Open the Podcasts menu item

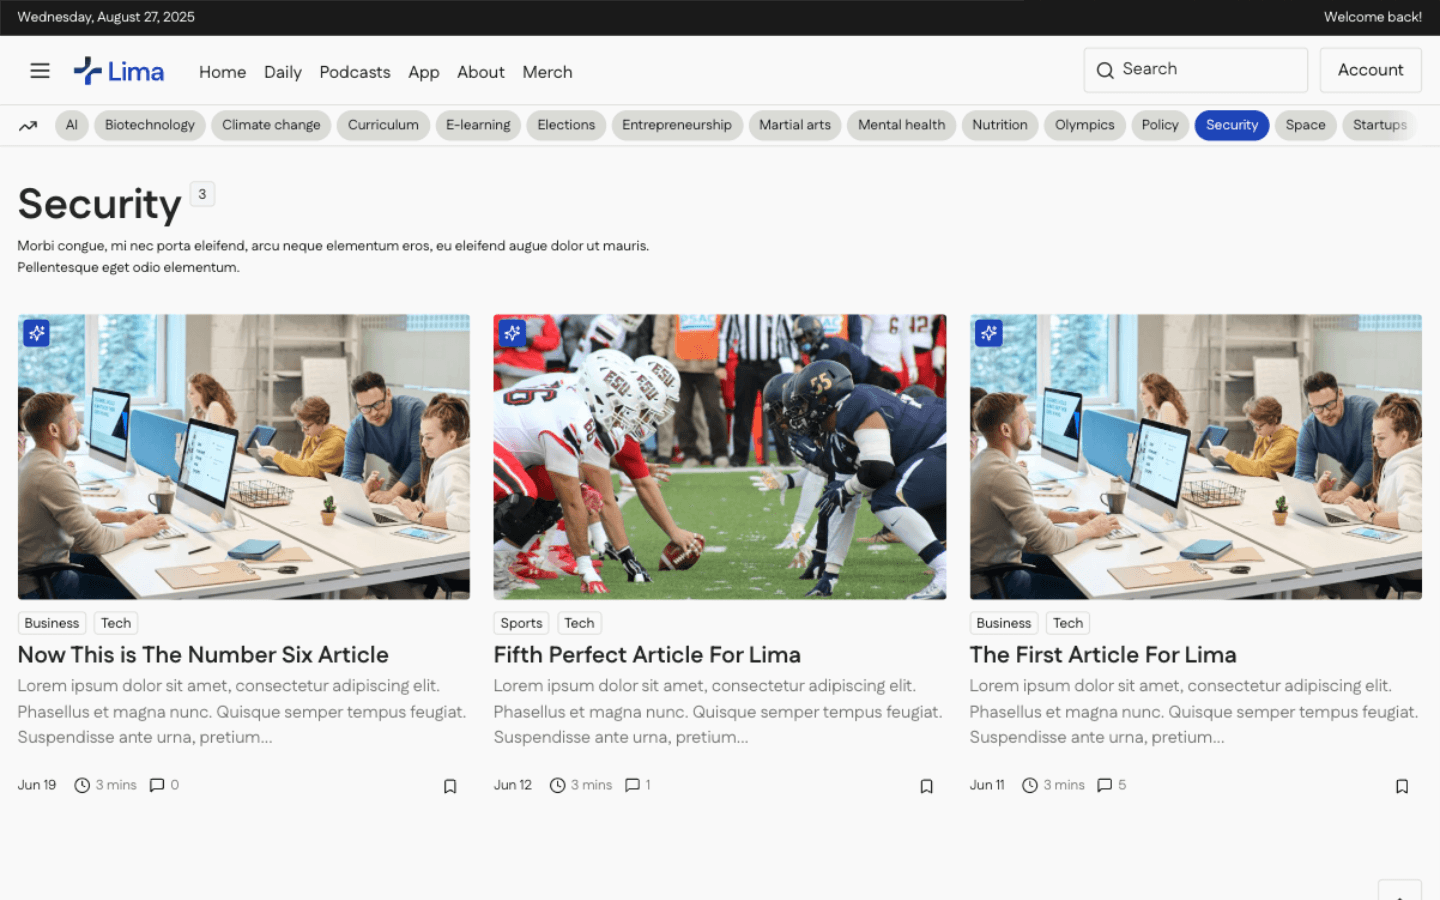(x=354, y=72)
